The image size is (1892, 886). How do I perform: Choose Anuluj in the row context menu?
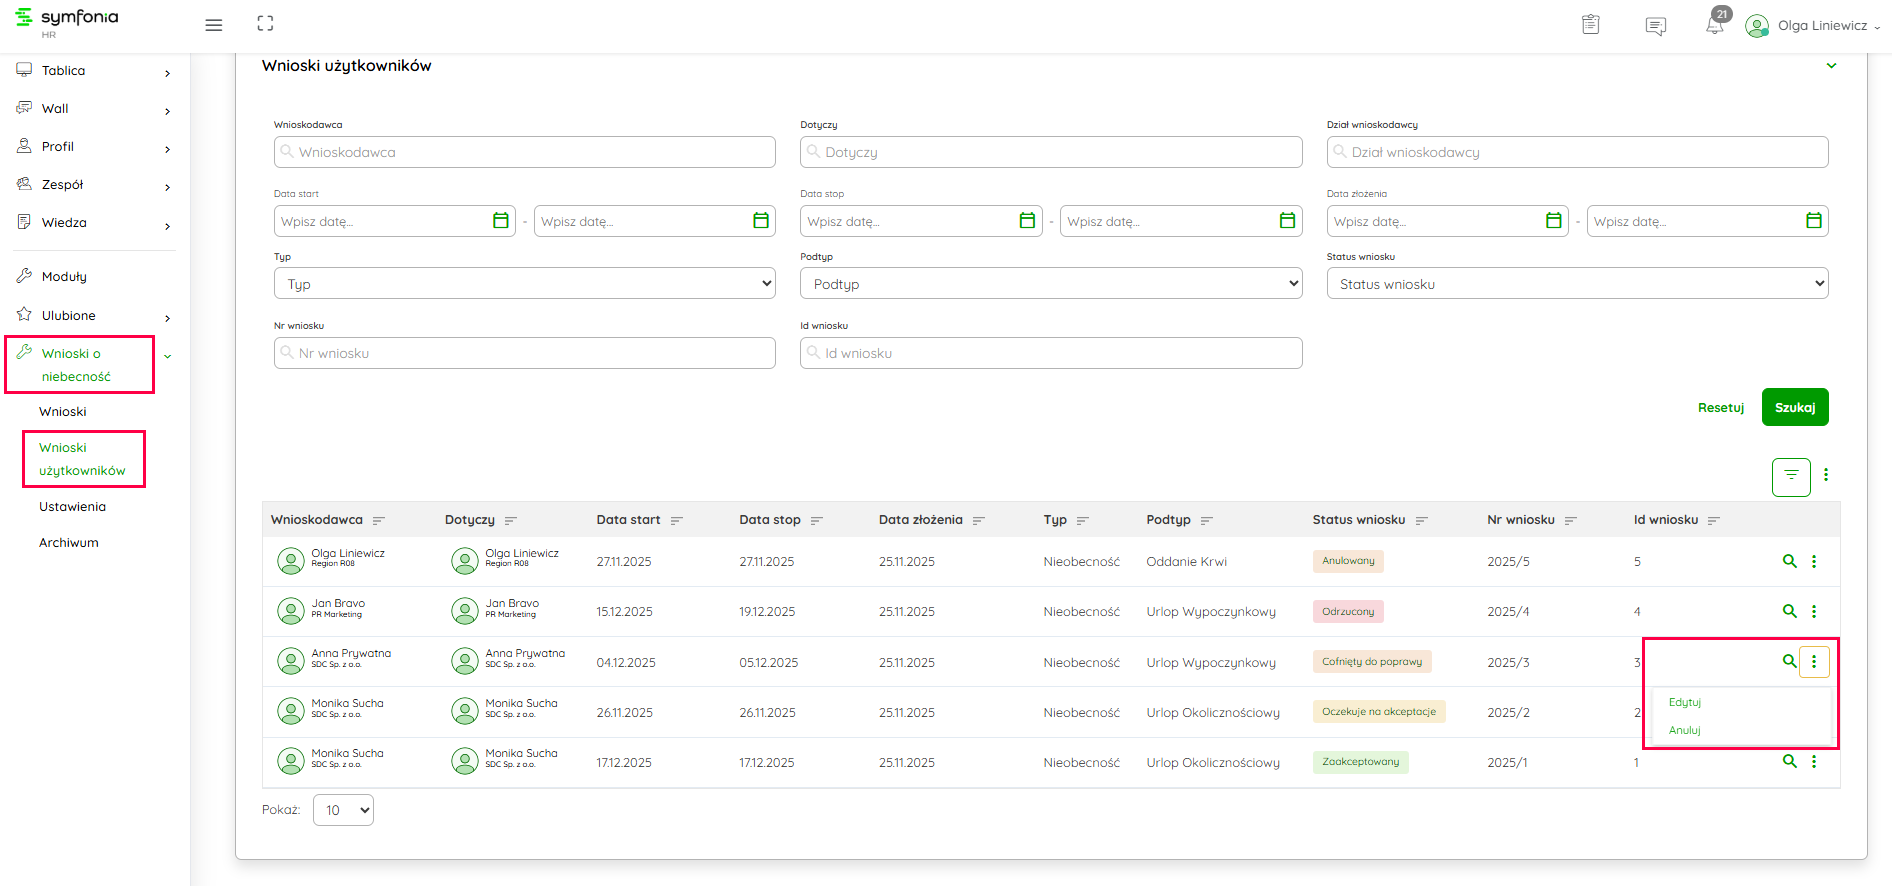[x=1684, y=730]
